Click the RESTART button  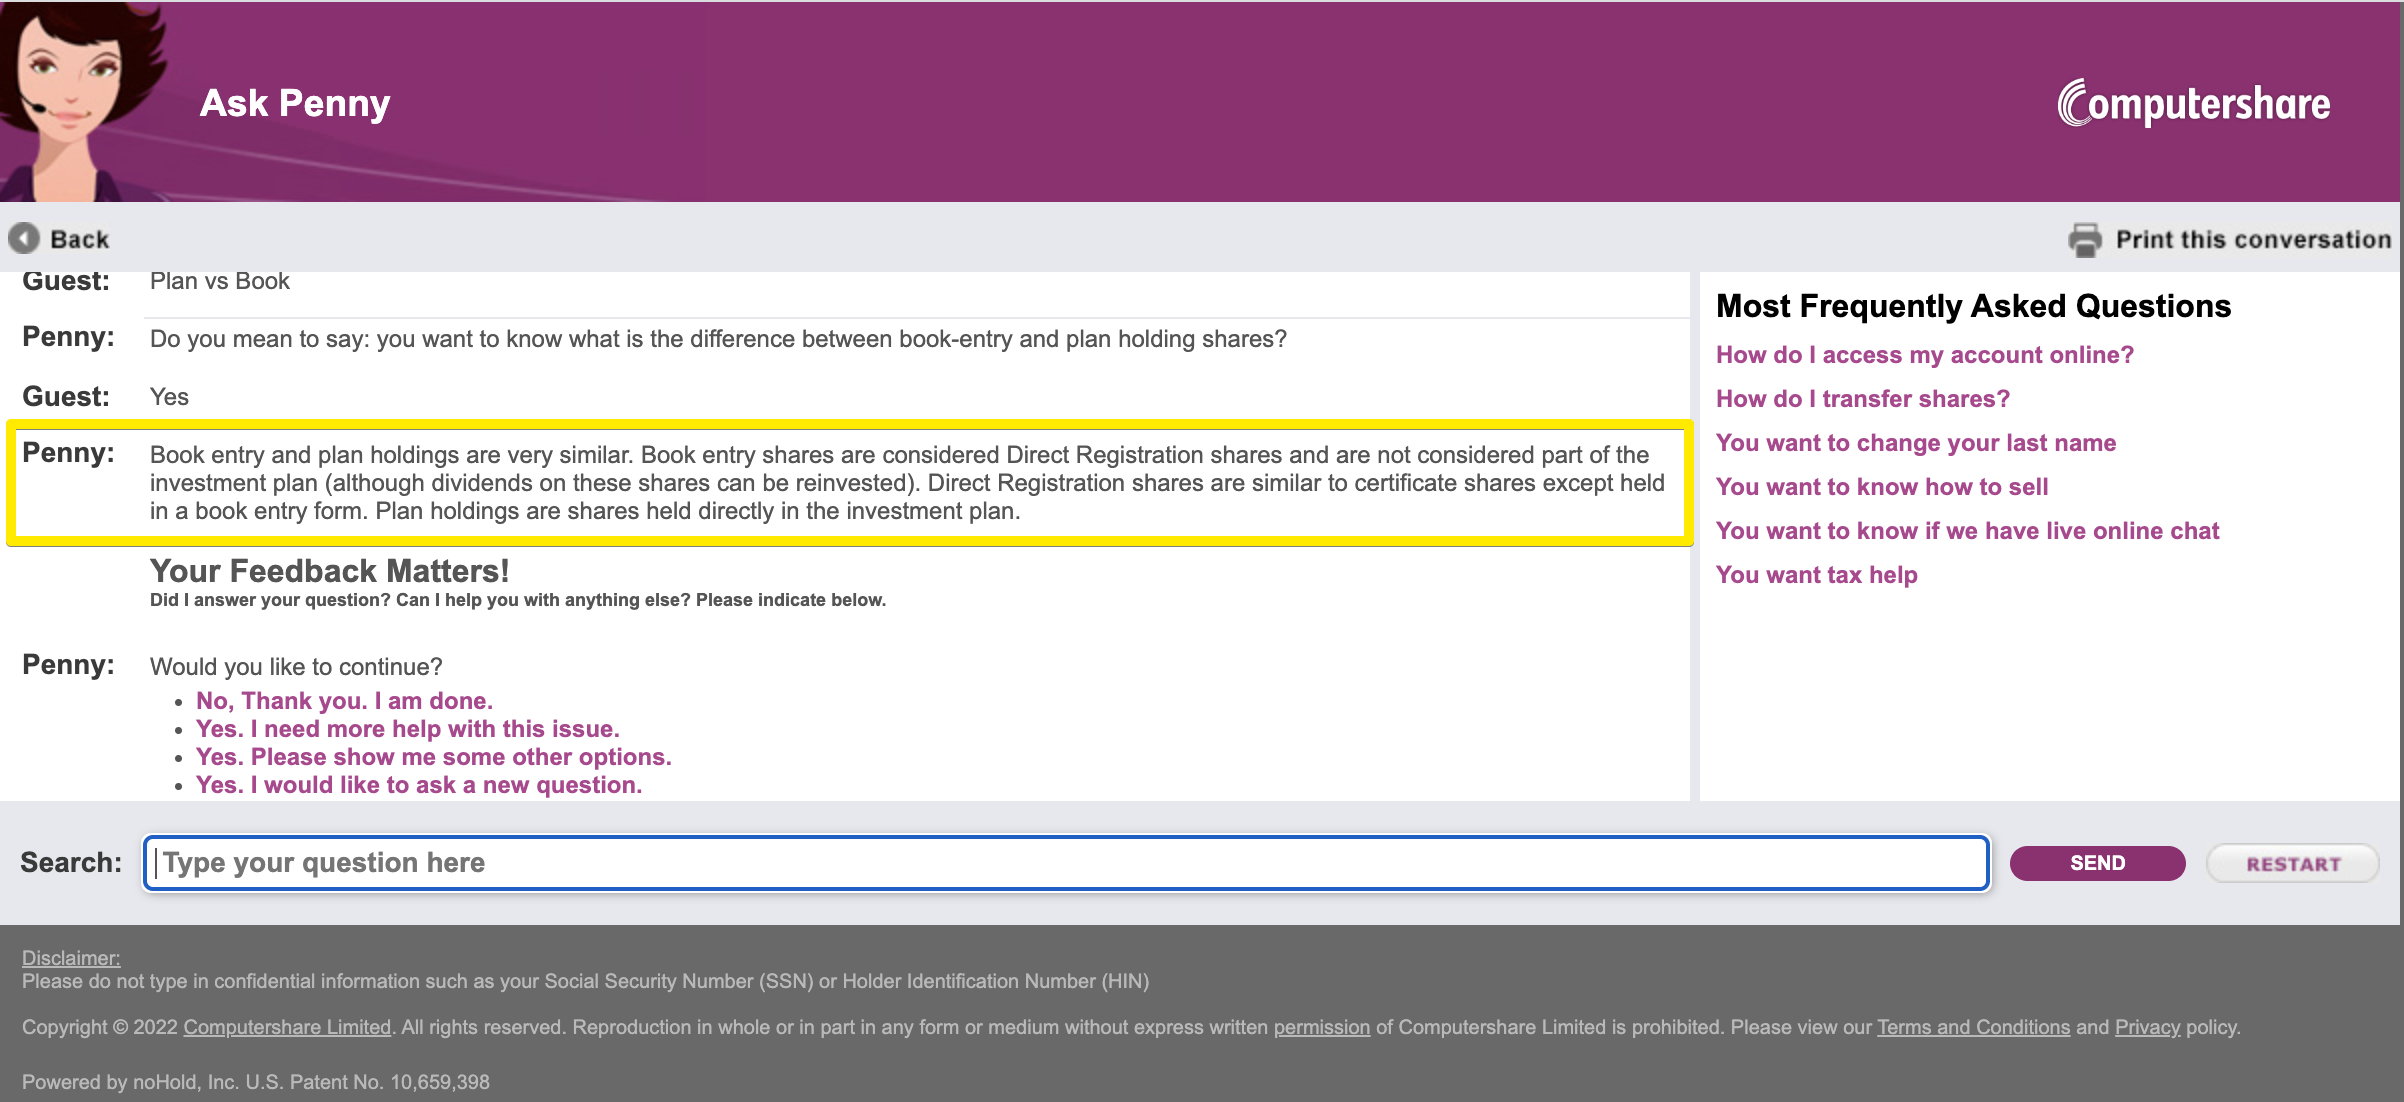coord(2292,863)
